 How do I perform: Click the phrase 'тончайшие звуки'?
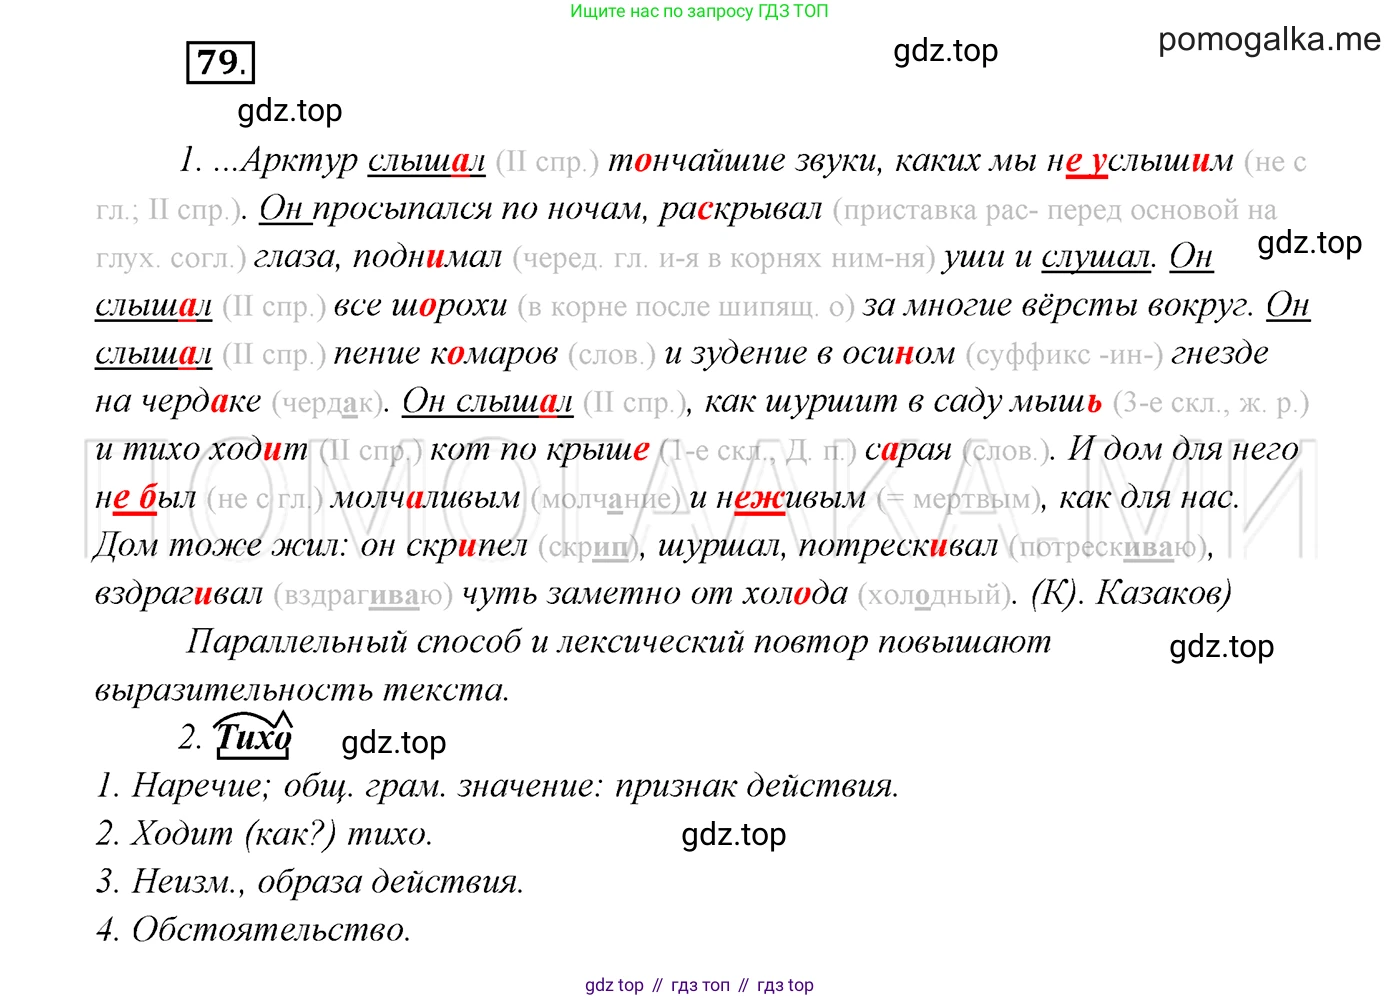[745, 160]
